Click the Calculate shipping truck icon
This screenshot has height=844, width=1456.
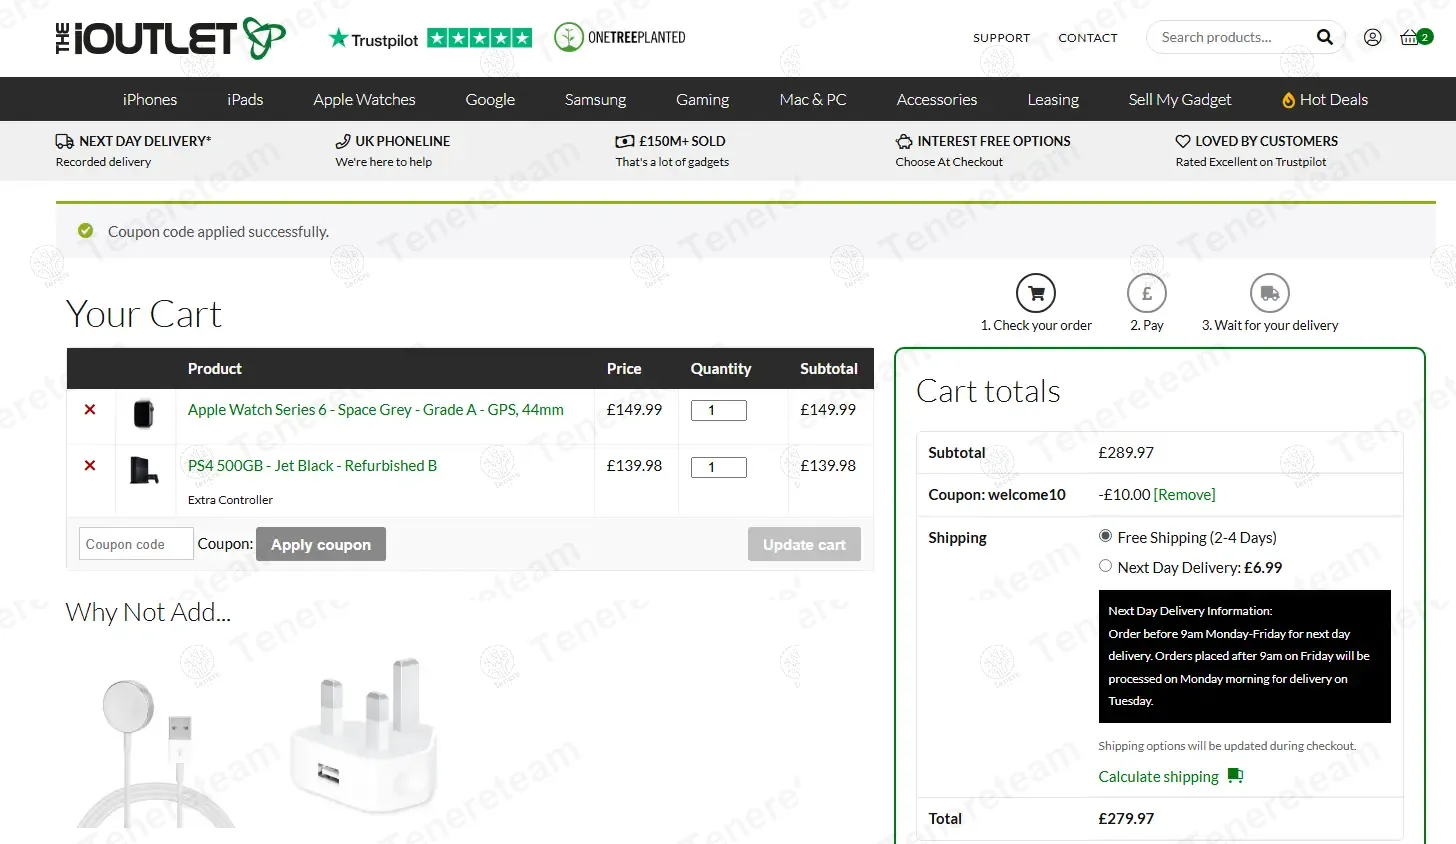[x=1235, y=776]
